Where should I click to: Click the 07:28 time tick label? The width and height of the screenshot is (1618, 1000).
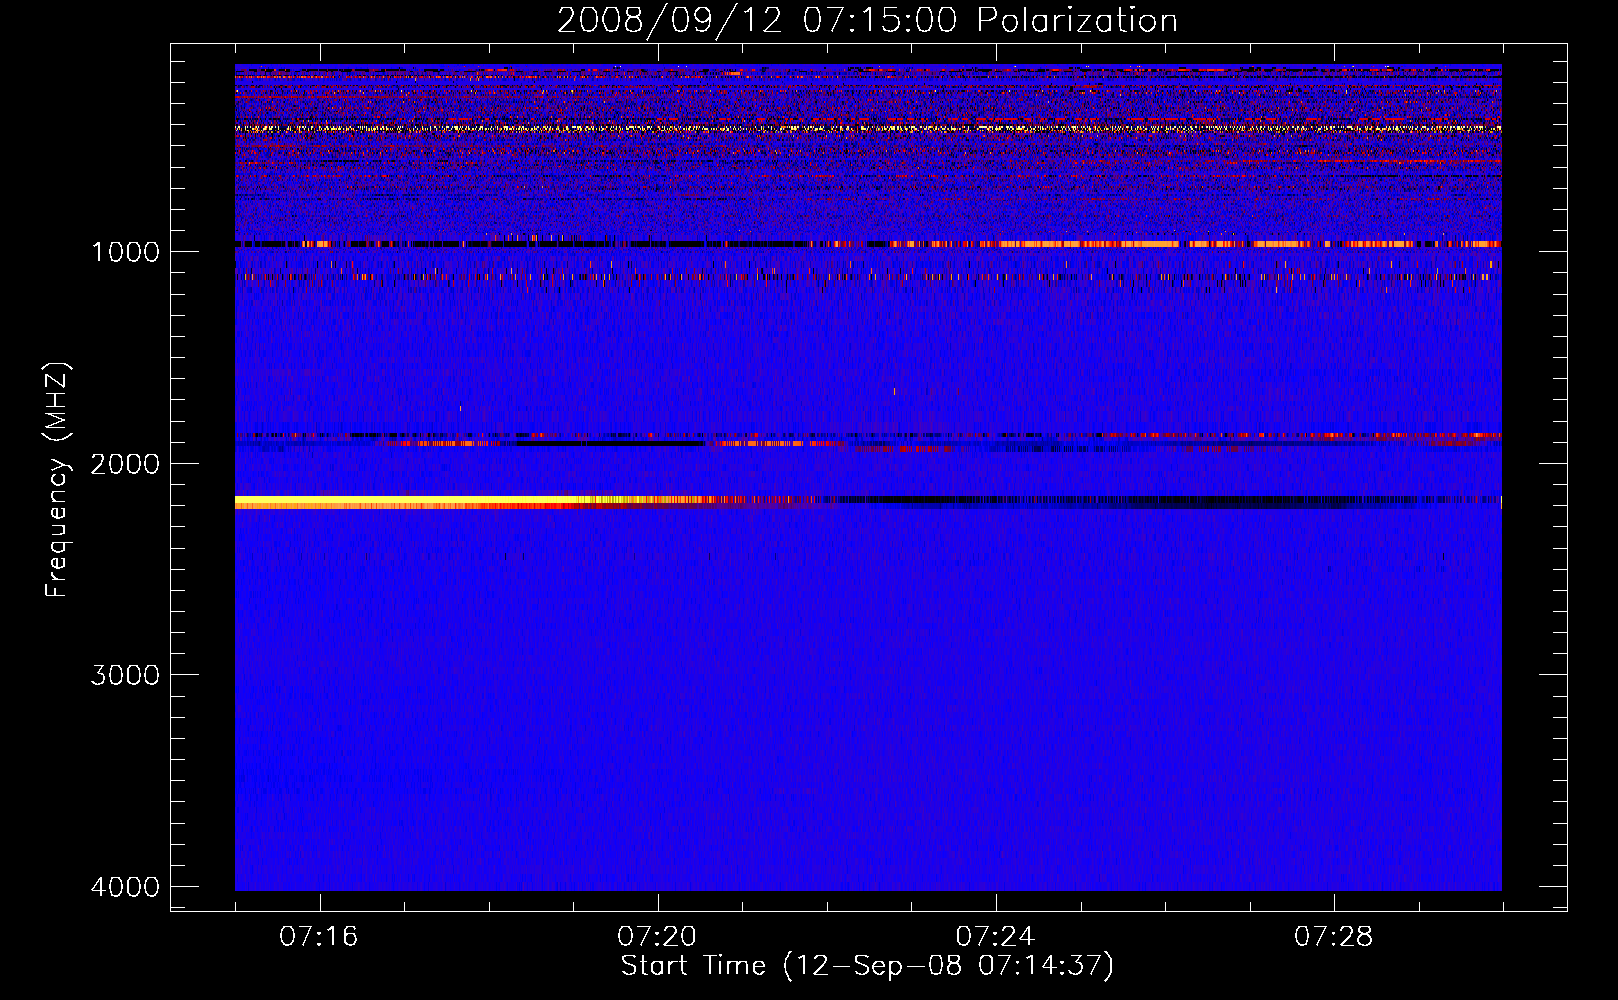1333,936
